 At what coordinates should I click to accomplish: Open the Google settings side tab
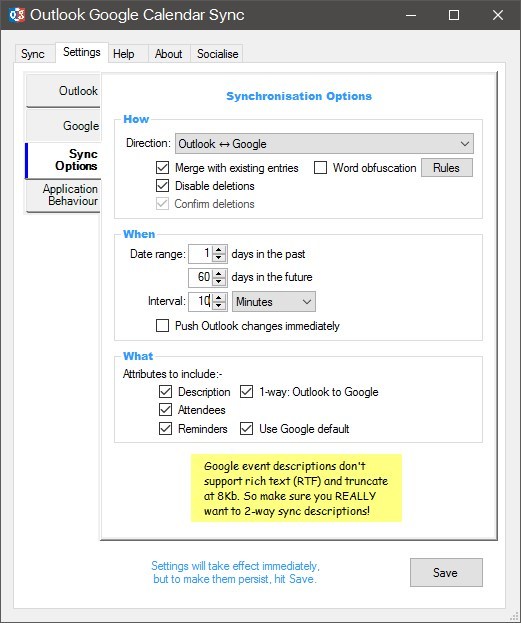point(64,126)
